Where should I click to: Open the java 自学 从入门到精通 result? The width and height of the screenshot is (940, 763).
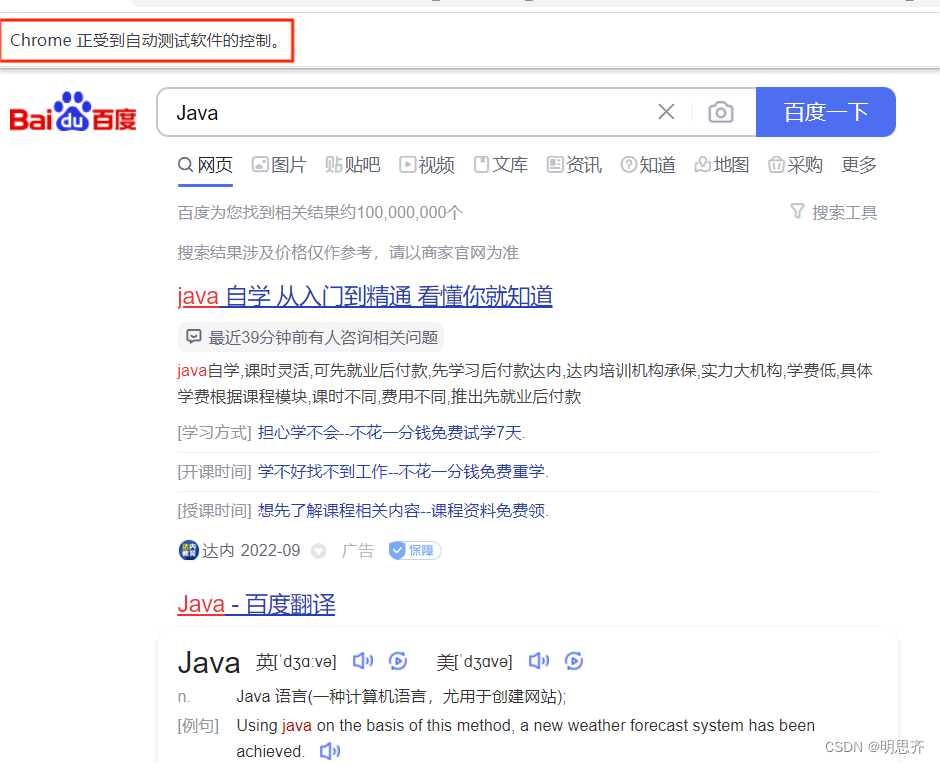(365, 297)
